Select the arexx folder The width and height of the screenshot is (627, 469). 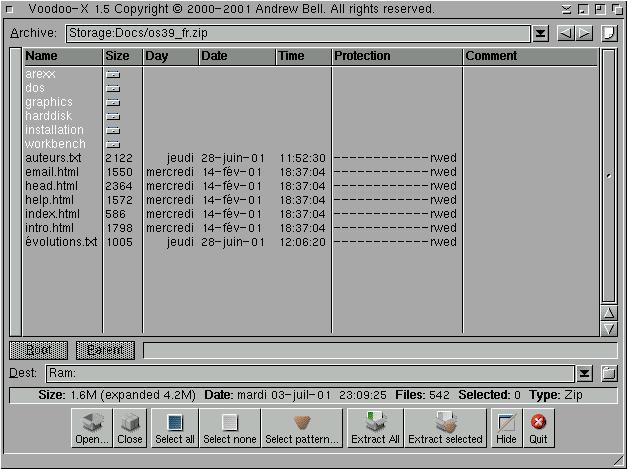[x=40, y=74]
